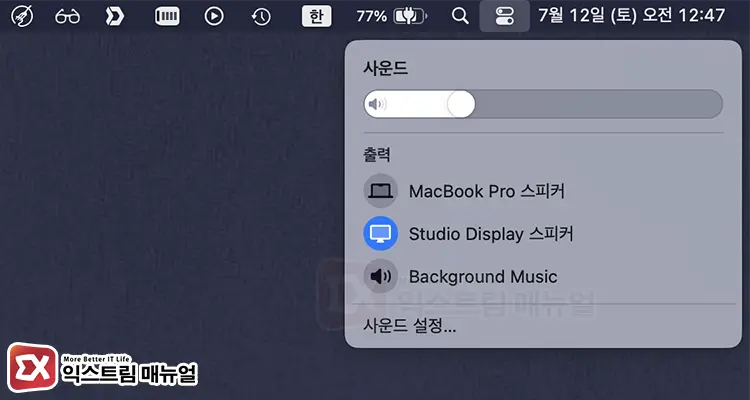Viewport: 750px width, 400px height.
Task: Select MacBook Pro 스피커 output
Action: 543,191
